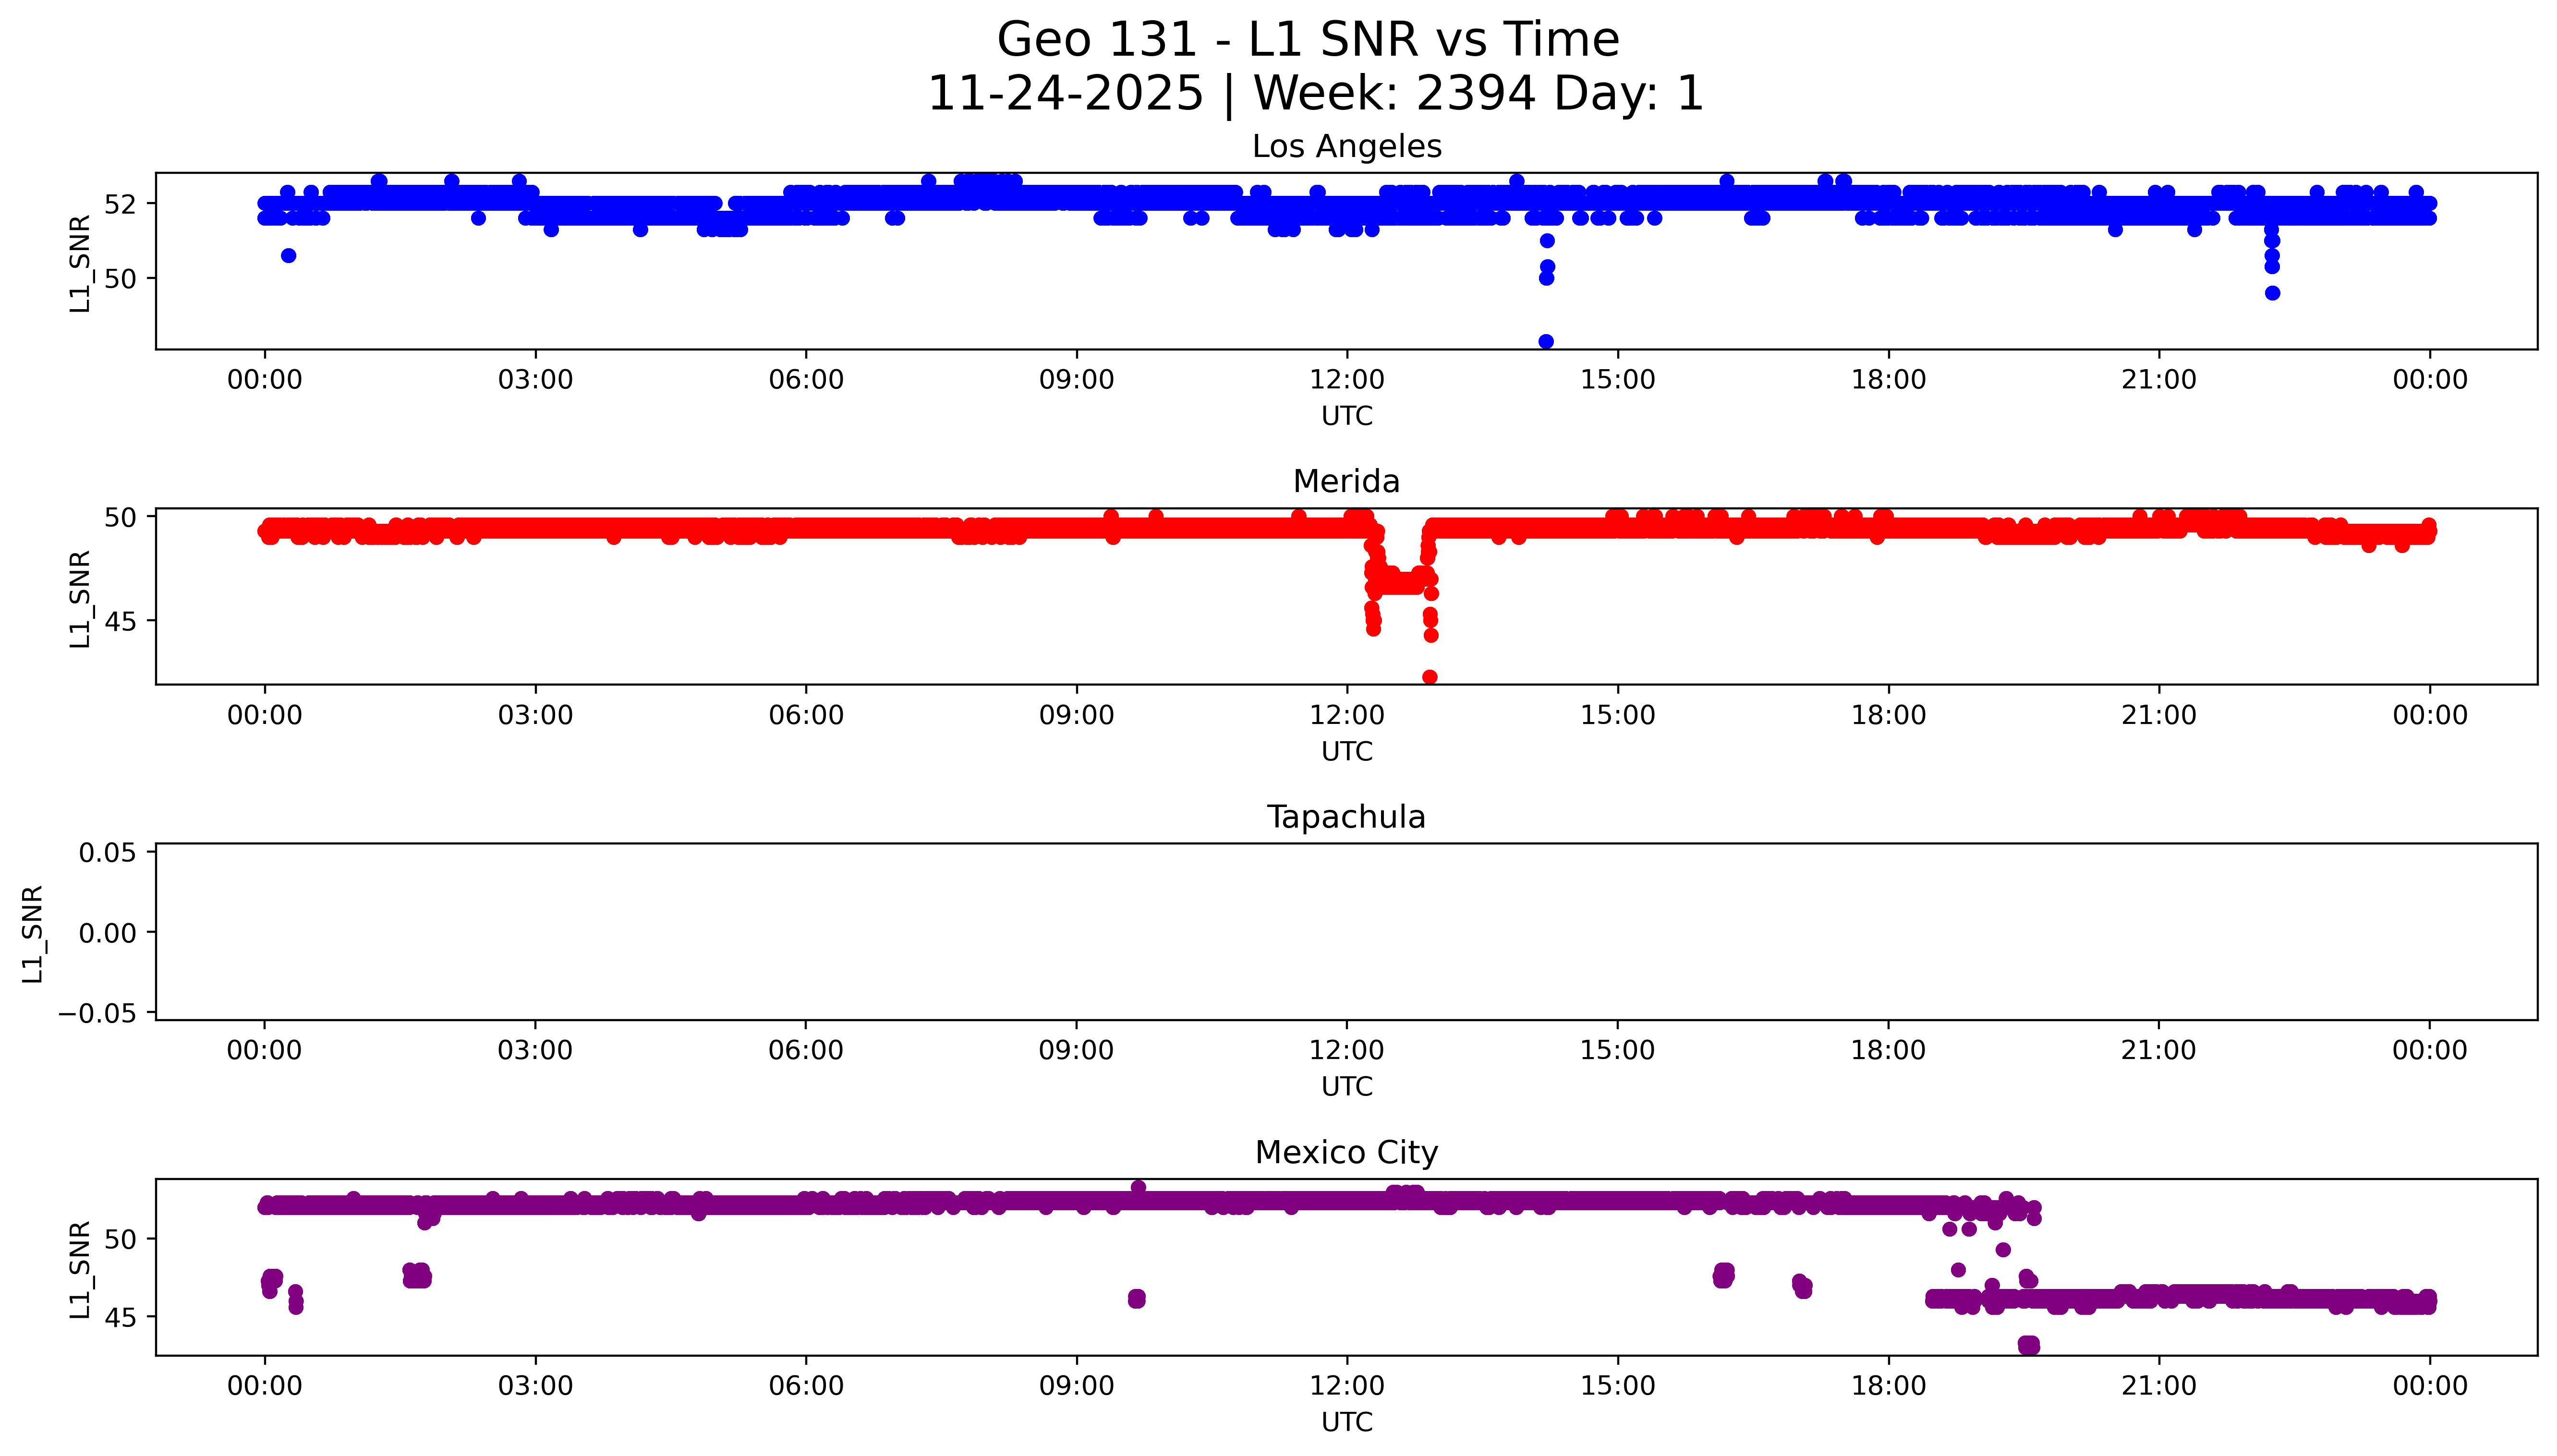2557x1456 pixels.
Task: Click the 'Los Angeles' subplot title
Action: [x=1346, y=147]
